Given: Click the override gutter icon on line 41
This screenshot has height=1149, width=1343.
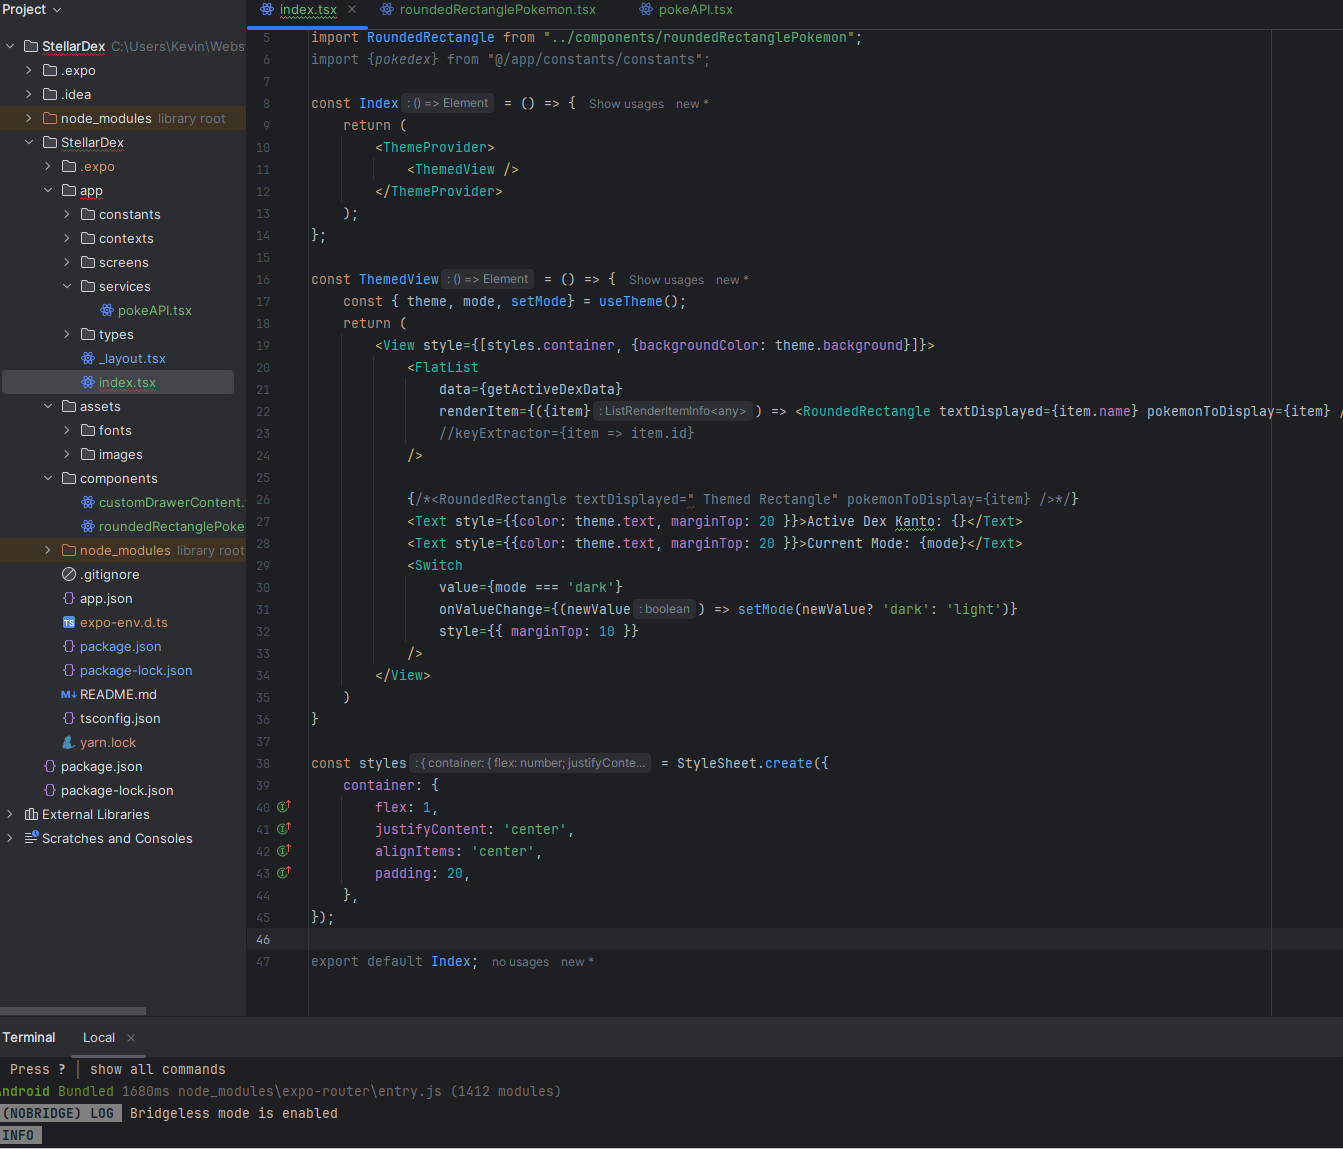Looking at the screenshot, I should pyautogui.click(x=284, y=828).
